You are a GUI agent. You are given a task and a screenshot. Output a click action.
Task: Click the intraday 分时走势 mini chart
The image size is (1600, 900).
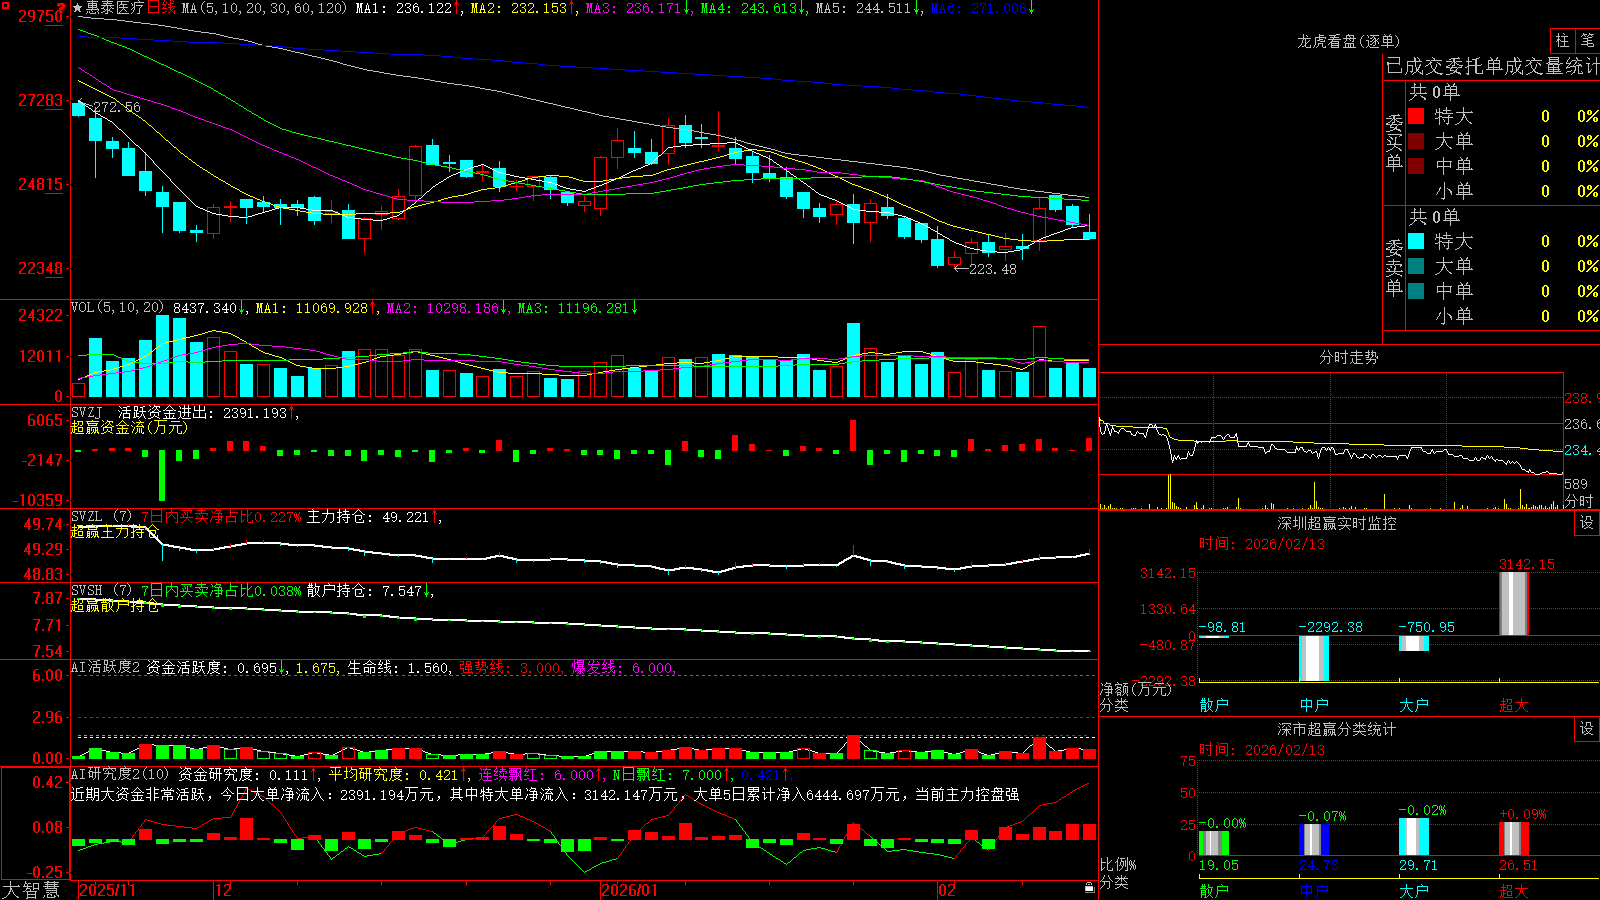pyautogui.click(x=1331, y=441)
